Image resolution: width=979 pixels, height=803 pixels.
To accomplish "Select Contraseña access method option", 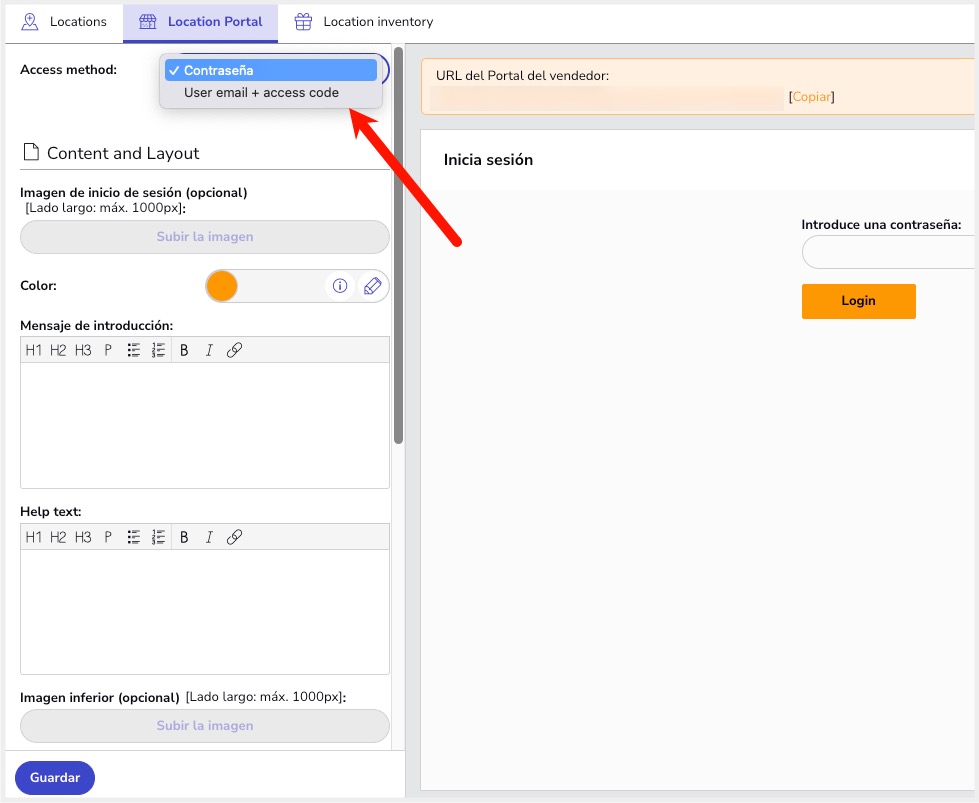I will pyautogui.click(x=271, y=71).
